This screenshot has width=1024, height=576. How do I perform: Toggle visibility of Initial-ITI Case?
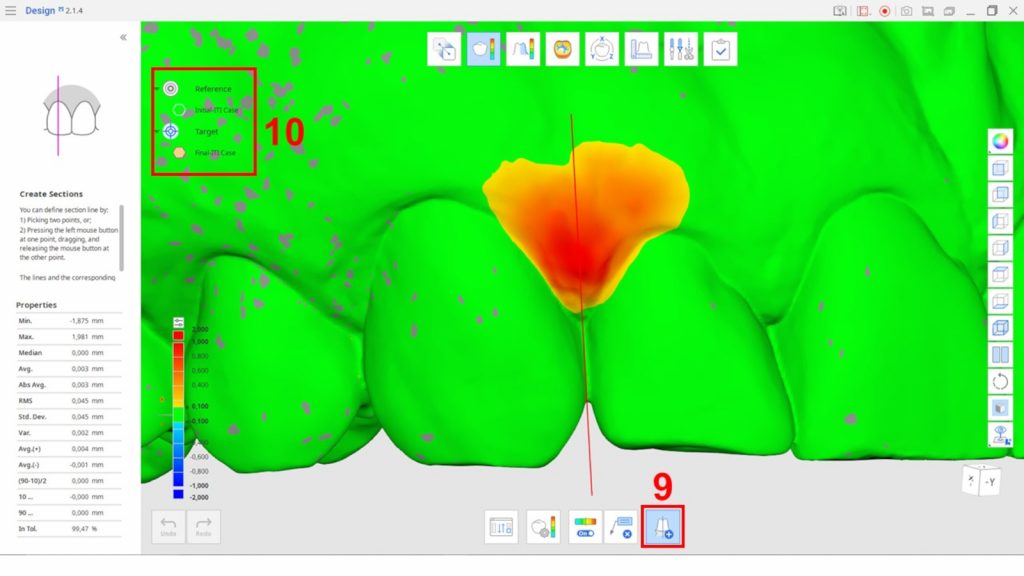click(x=179, y=110)
